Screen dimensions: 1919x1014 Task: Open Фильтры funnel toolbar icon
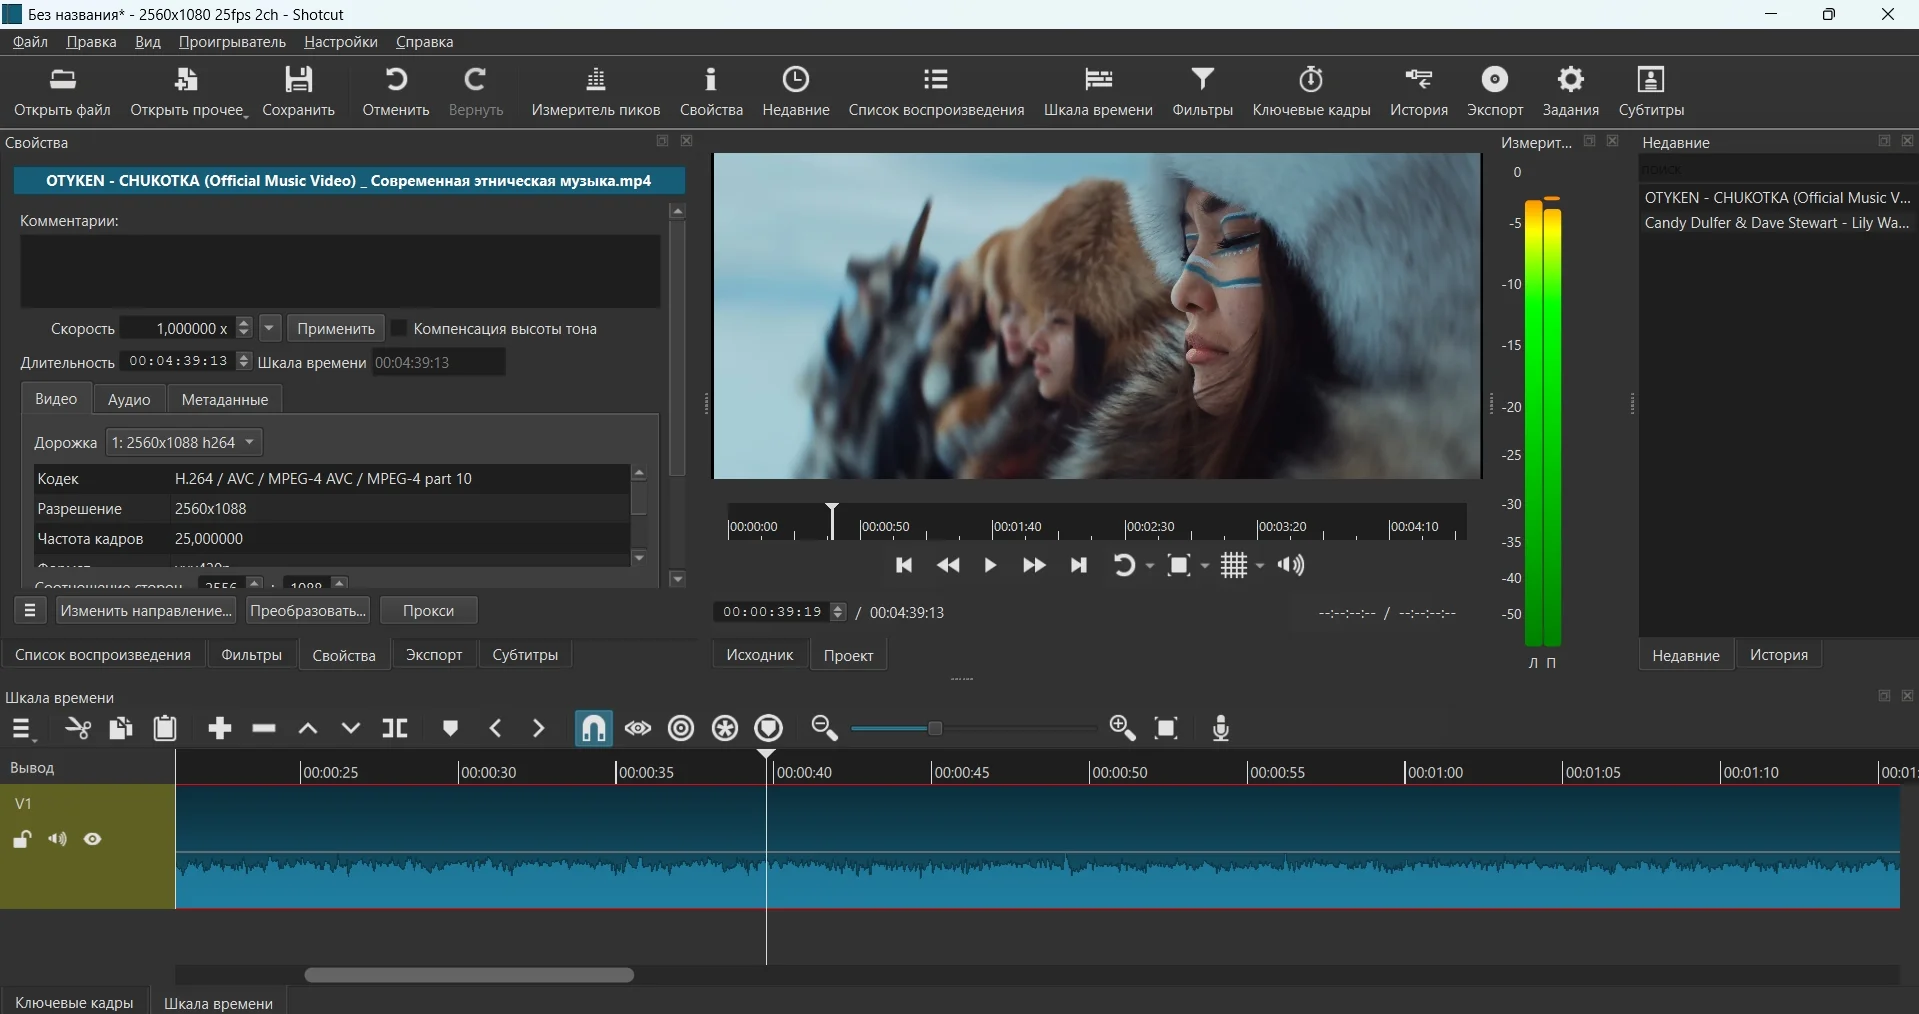coord(1202,92)
